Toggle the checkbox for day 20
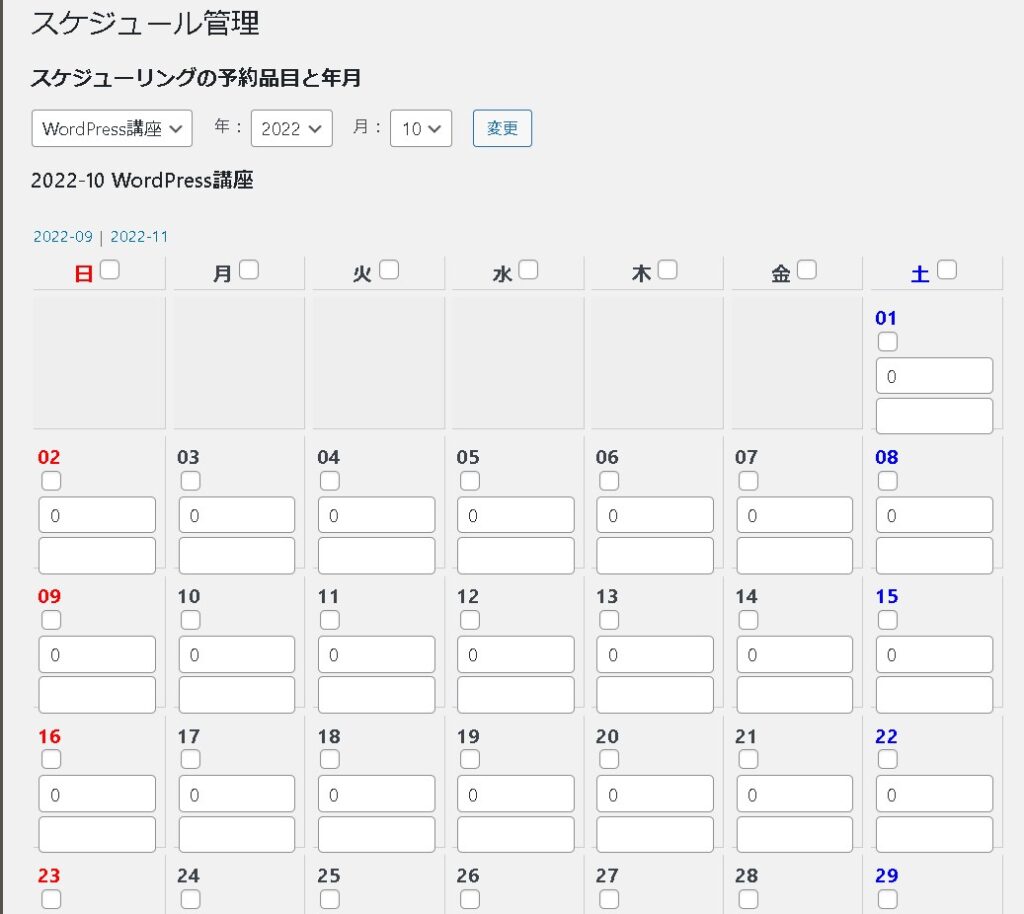Screen dimensions: 1024x914 (609, 759)
